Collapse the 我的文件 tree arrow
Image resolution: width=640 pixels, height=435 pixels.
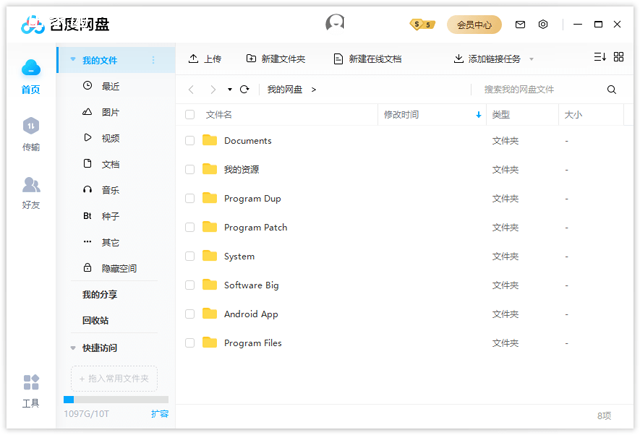73,60
